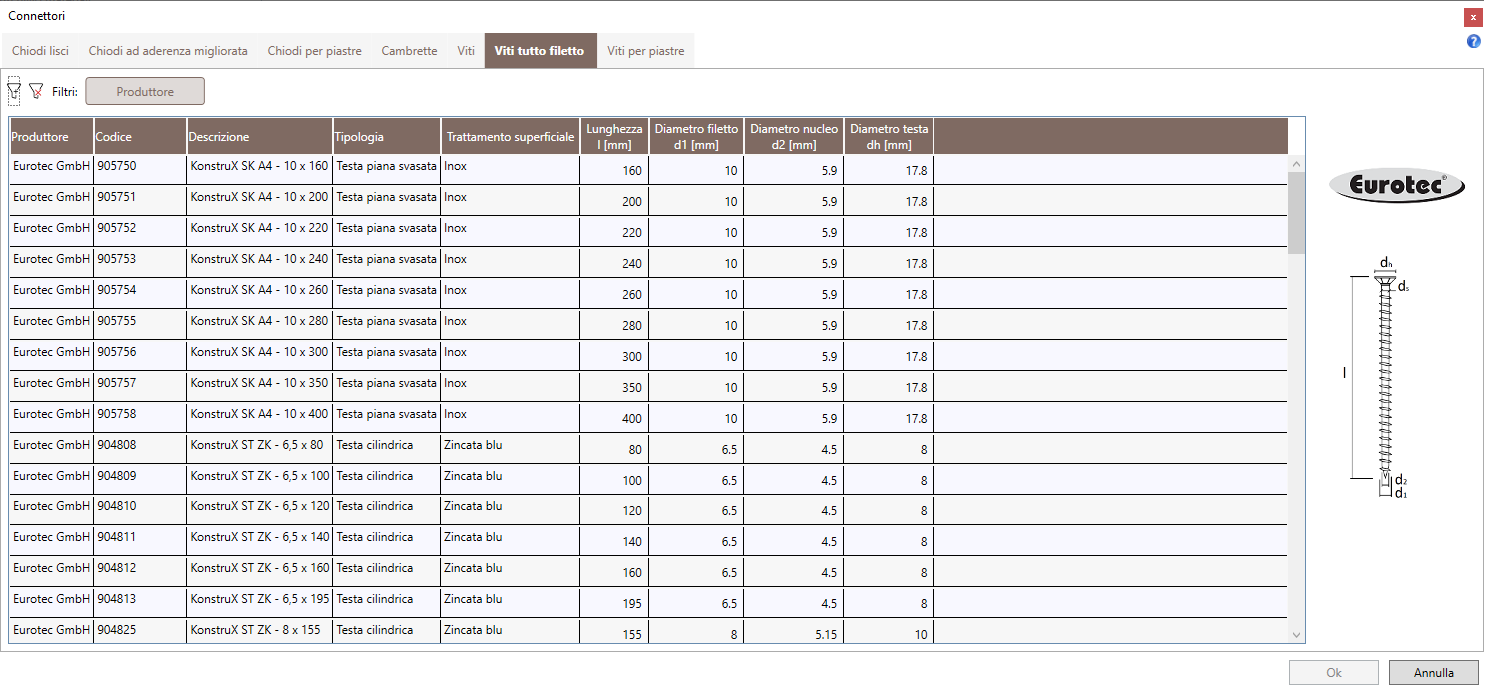The height and width of the screenshot is (693, 1485).
Task: Confirm with the Ok button
Action: pyautogui.click(x=1334, y=673)
